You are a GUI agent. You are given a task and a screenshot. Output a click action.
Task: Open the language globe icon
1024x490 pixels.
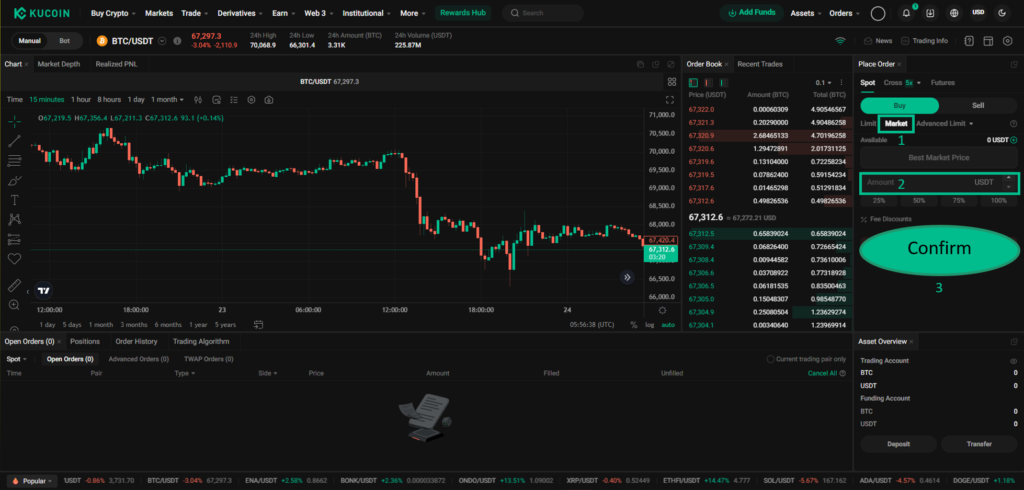(x=955, y=13)
